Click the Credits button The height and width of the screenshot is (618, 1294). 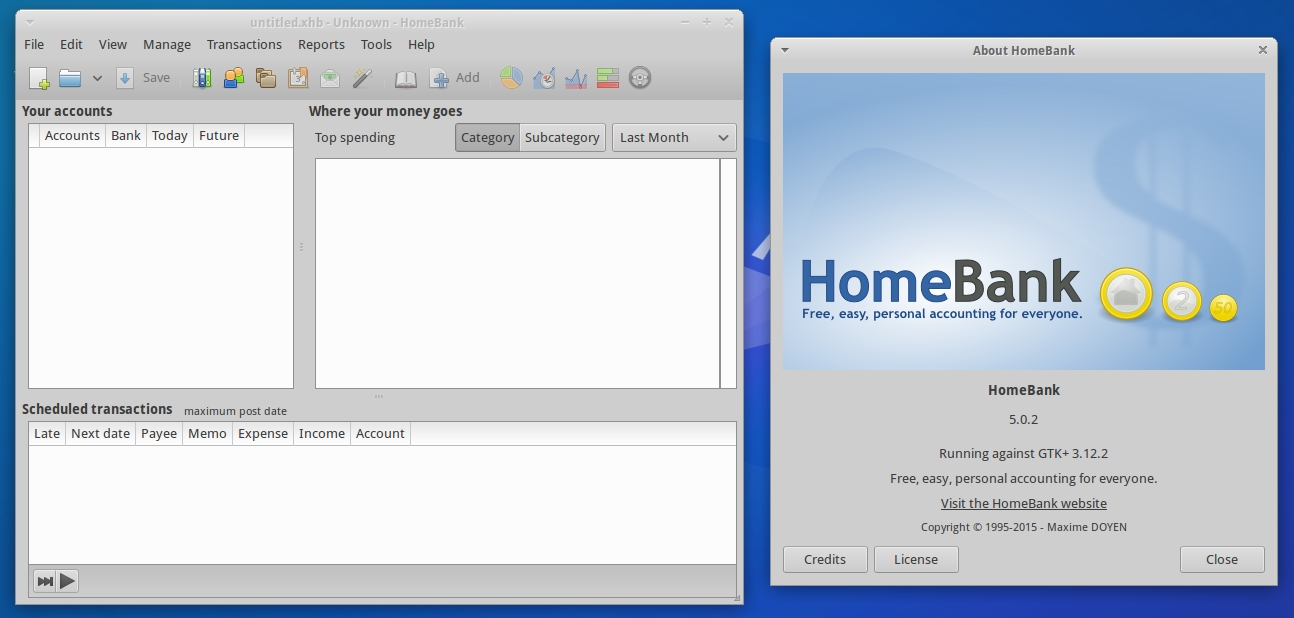(824, 559)
